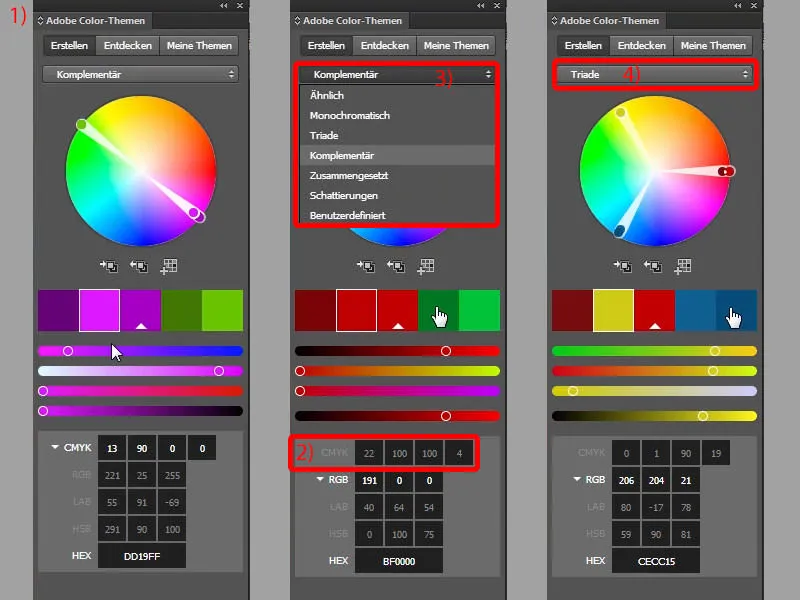Choose Benutzerdefiniert from color rule list

tap(397, 215)
